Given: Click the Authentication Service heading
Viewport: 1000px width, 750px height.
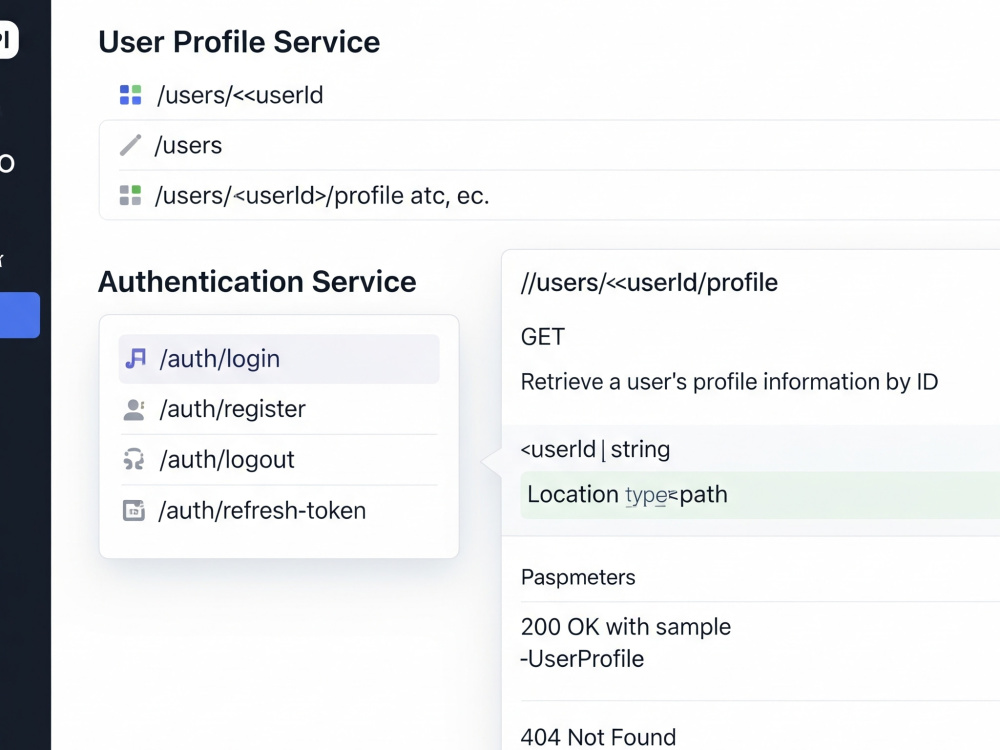Looking at the screenshot, I should (257, 282).
